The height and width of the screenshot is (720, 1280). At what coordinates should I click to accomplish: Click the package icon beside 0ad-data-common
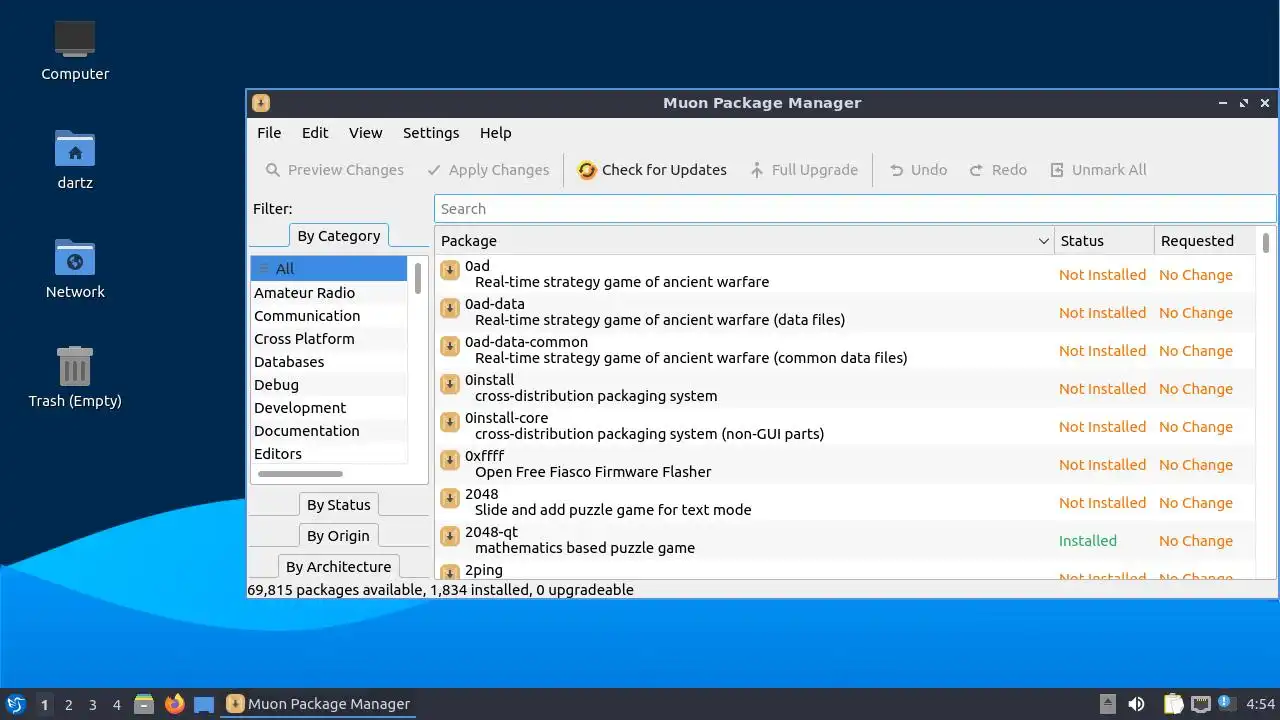click(450, 346)
